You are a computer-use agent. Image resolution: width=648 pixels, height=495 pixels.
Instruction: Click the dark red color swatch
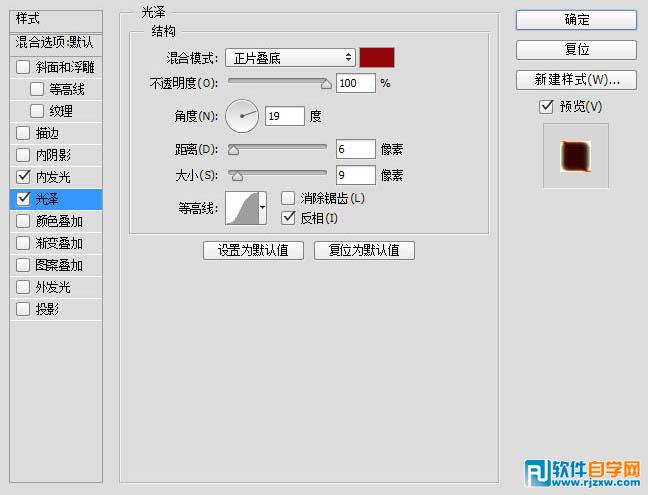click(377, 58)
